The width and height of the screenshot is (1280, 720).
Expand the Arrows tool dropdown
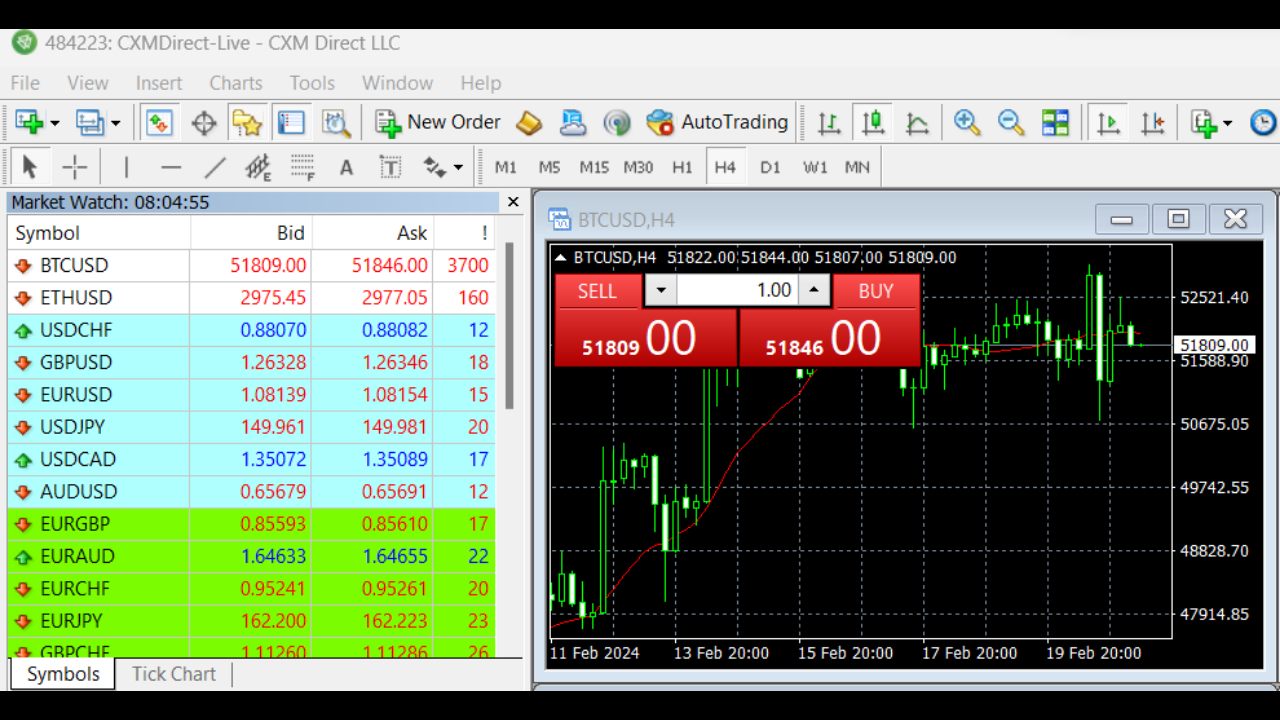[x=458, y=167]
